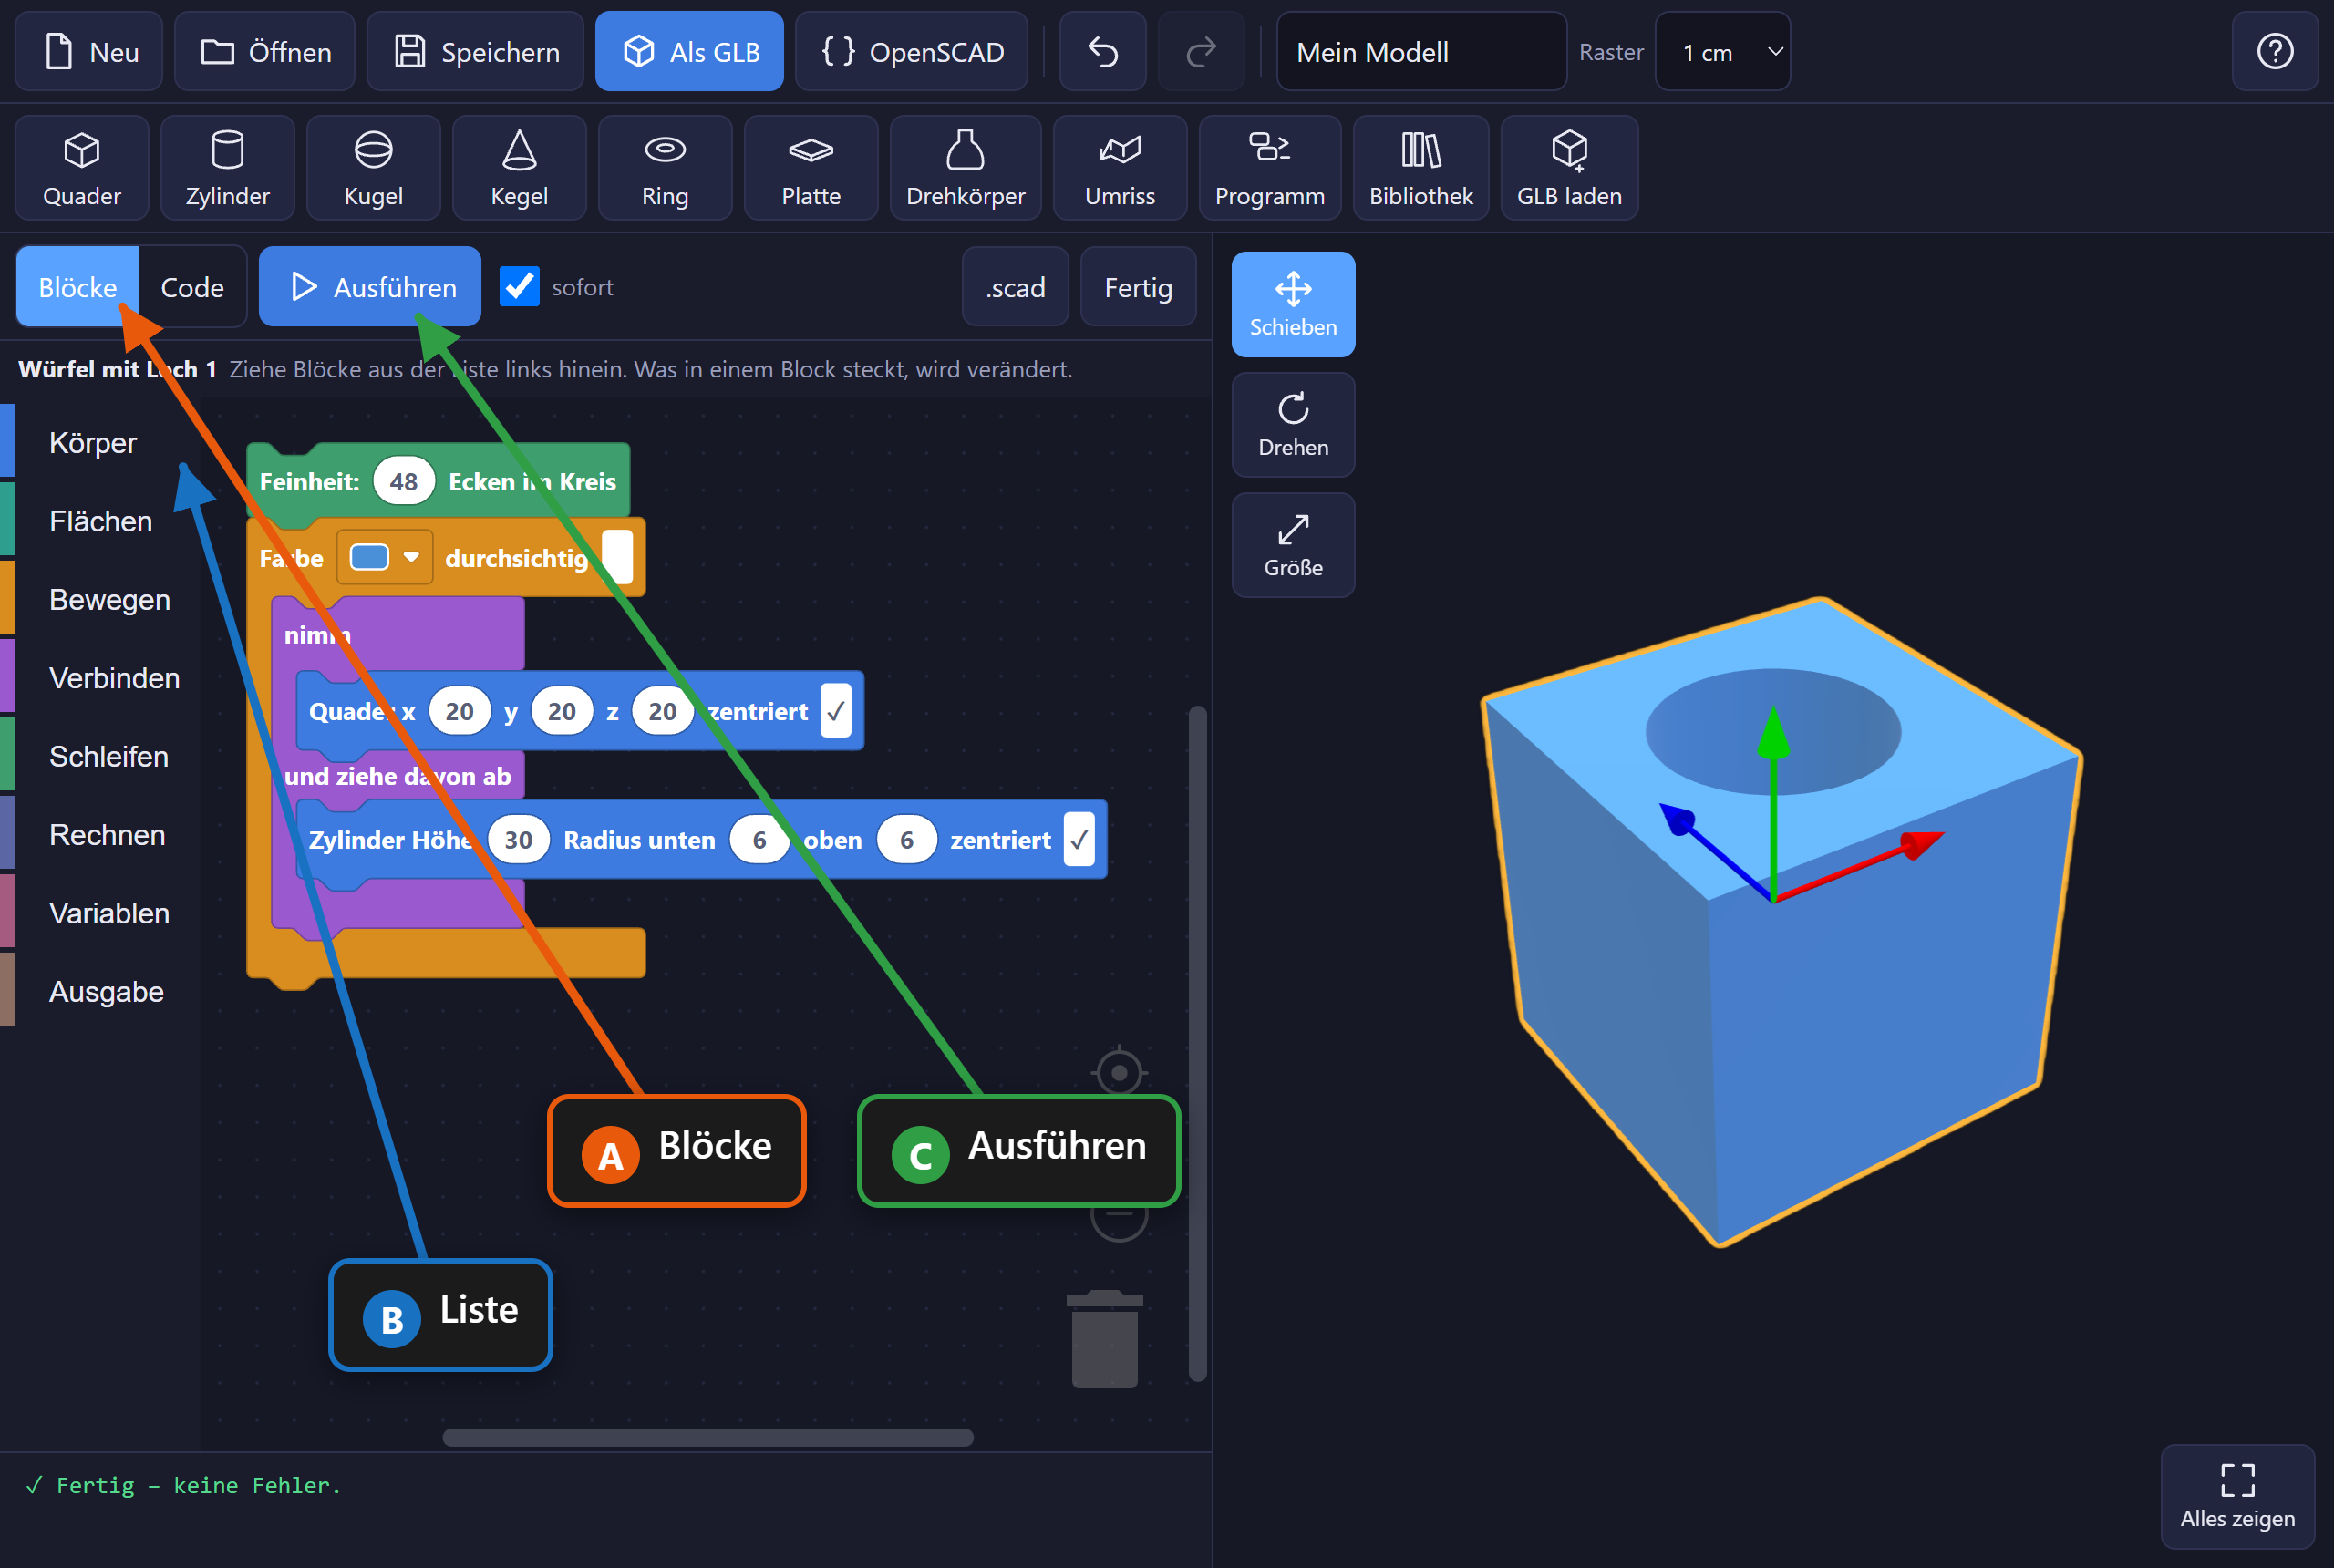Undo the last action
The image size is (2334, 1568).
1103,52
